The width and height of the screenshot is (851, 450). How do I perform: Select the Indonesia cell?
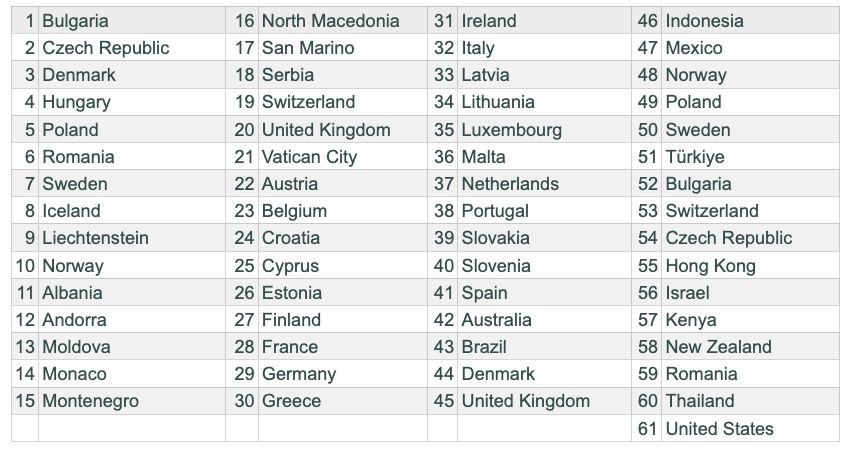pos(704,21)
